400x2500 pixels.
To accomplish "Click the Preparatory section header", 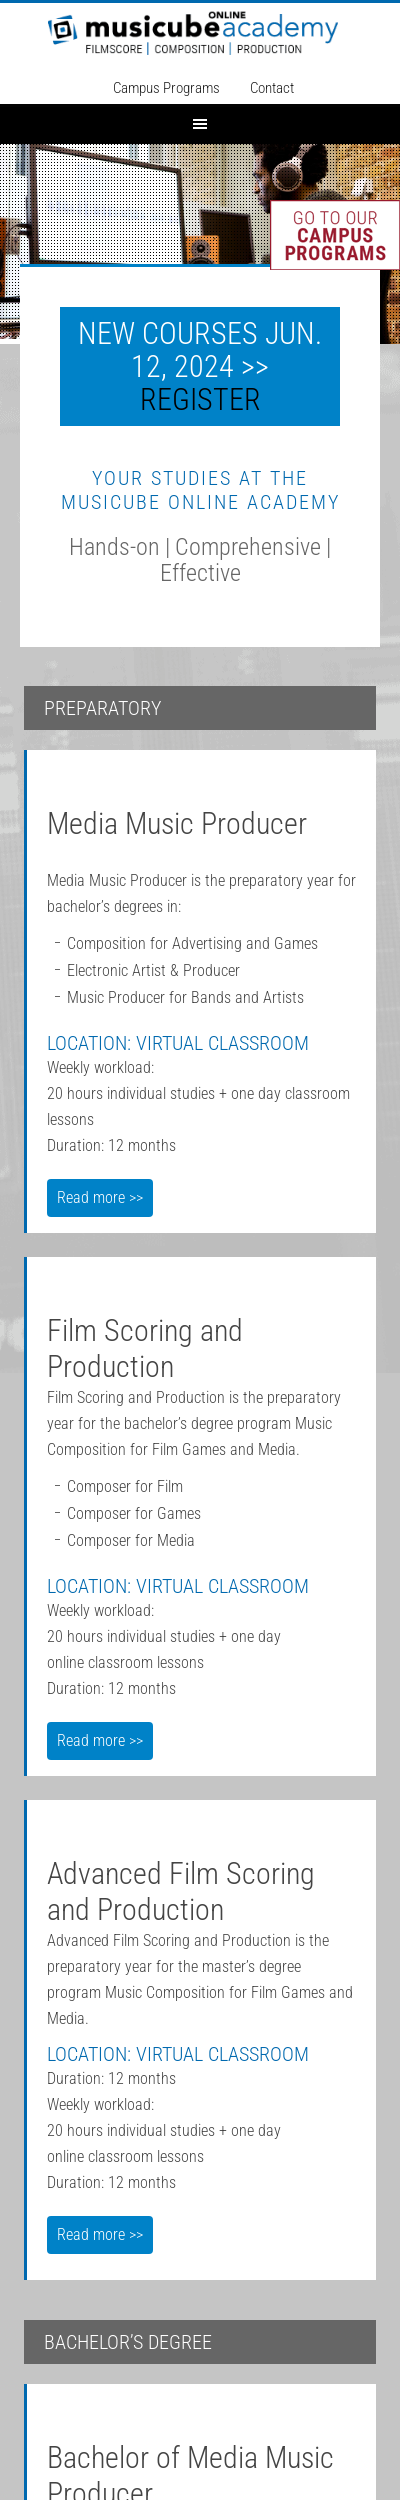I will coord(200,708).
